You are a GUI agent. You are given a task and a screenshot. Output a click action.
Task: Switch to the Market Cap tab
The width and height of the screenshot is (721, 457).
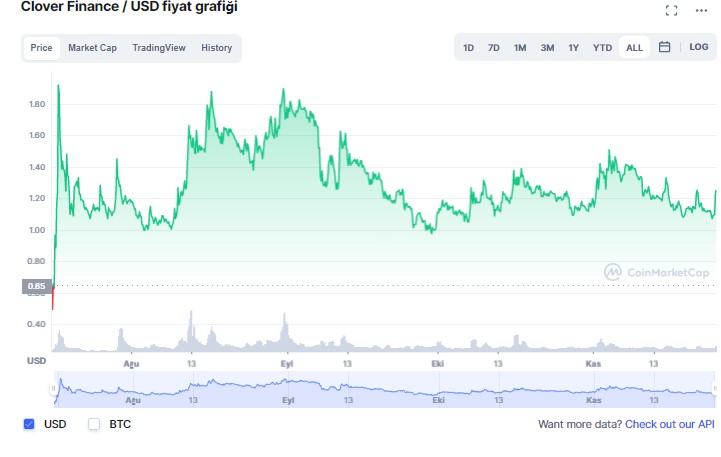[x=92, y=48]
